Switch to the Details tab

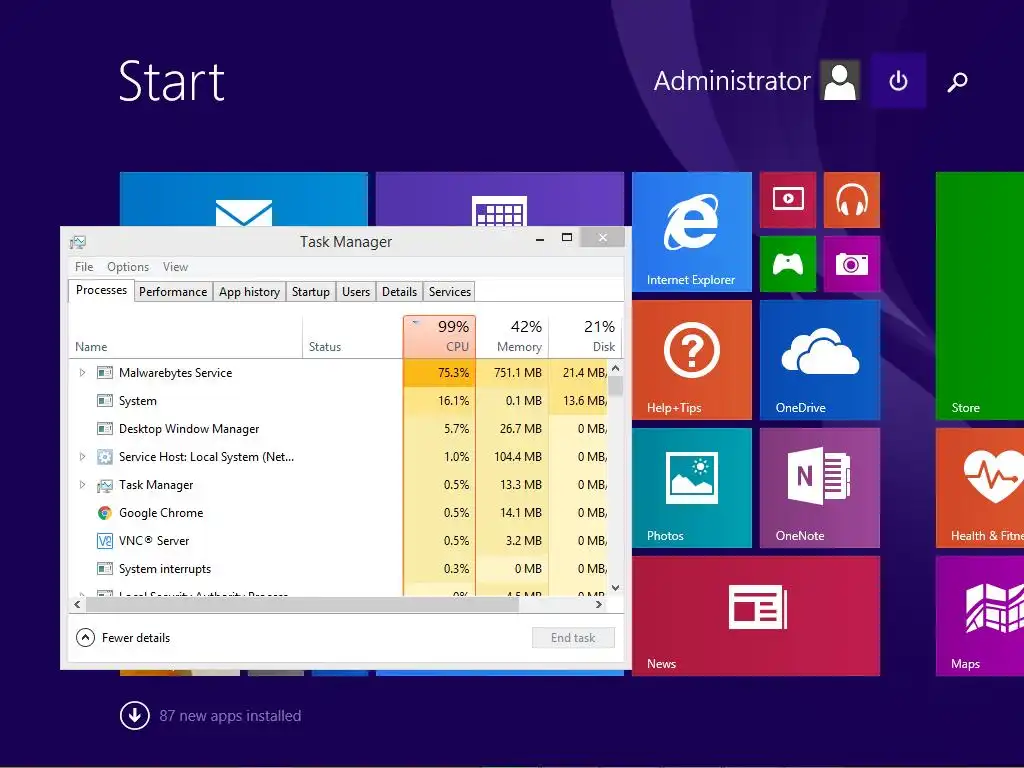[399, 291]
